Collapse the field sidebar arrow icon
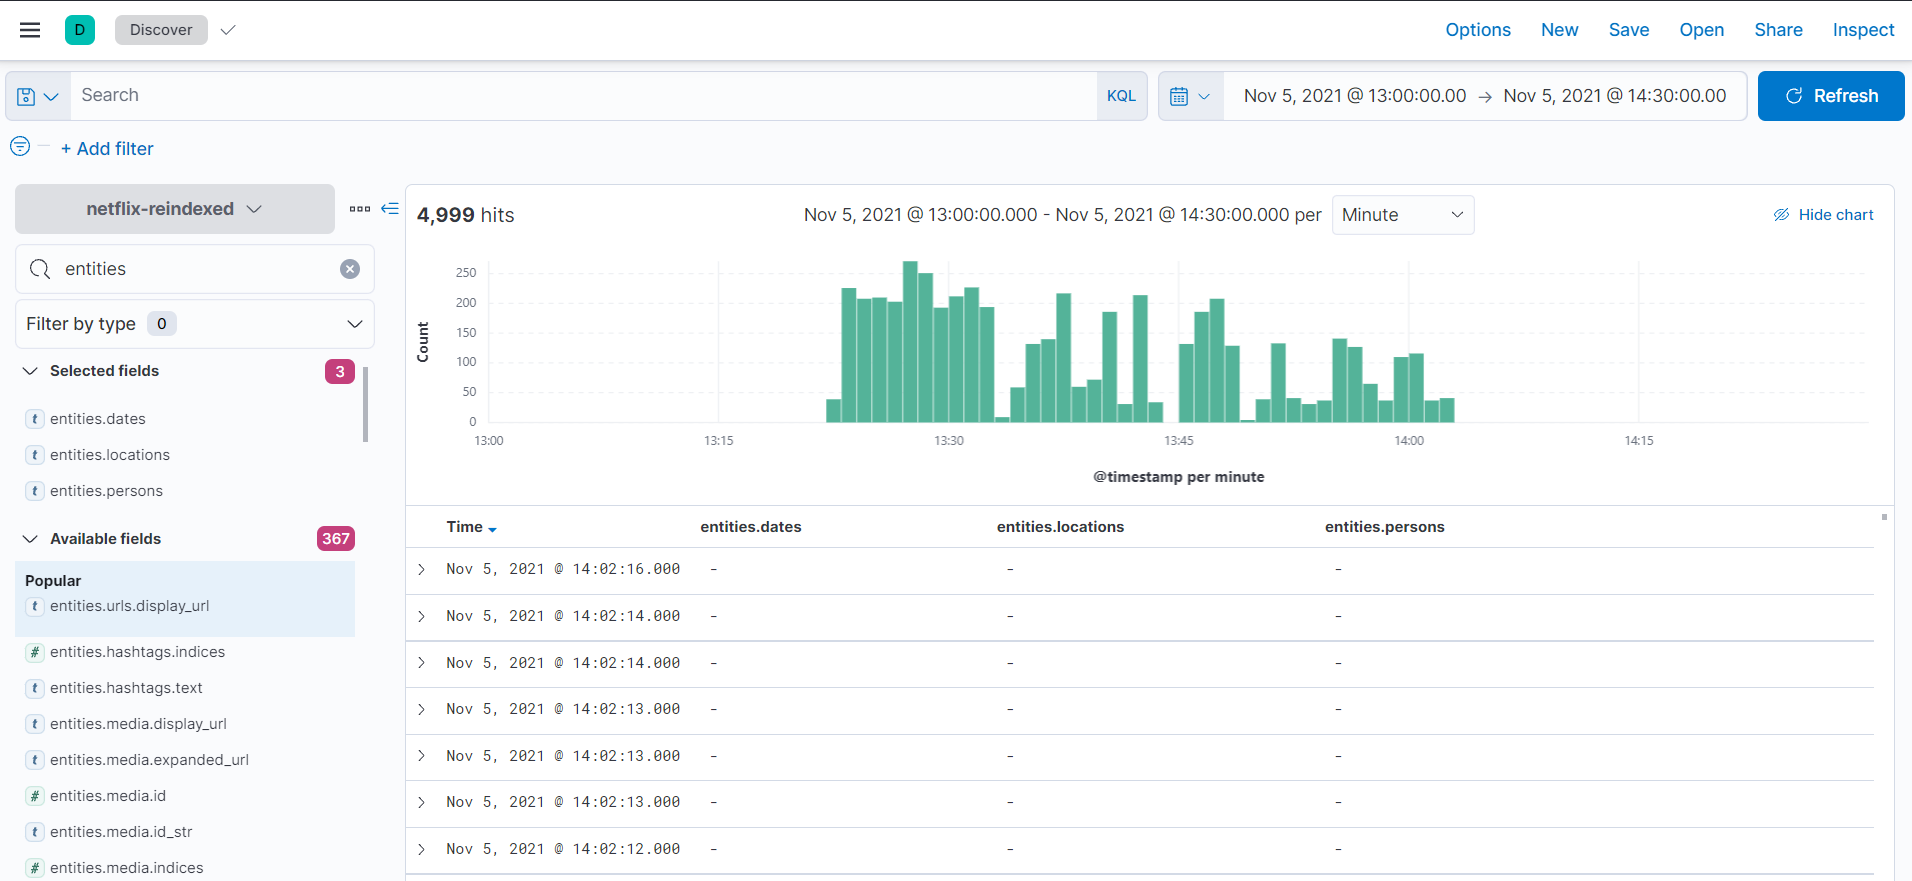The image size is (1912, 881). [390, 209]
